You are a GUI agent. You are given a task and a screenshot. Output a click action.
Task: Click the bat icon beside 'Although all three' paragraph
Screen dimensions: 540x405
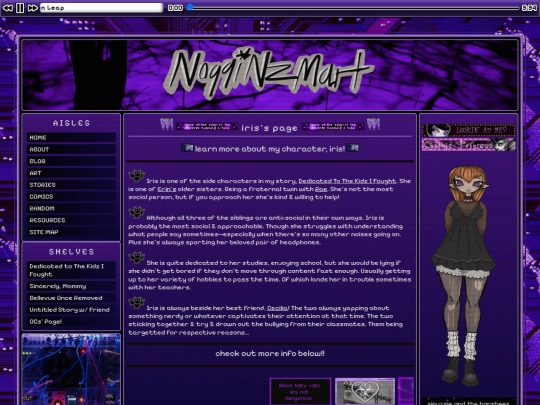[x=137, y=212]
